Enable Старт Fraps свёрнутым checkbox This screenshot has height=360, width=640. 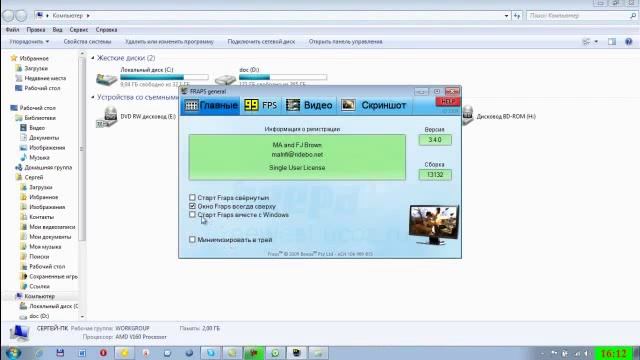point(192,198)
